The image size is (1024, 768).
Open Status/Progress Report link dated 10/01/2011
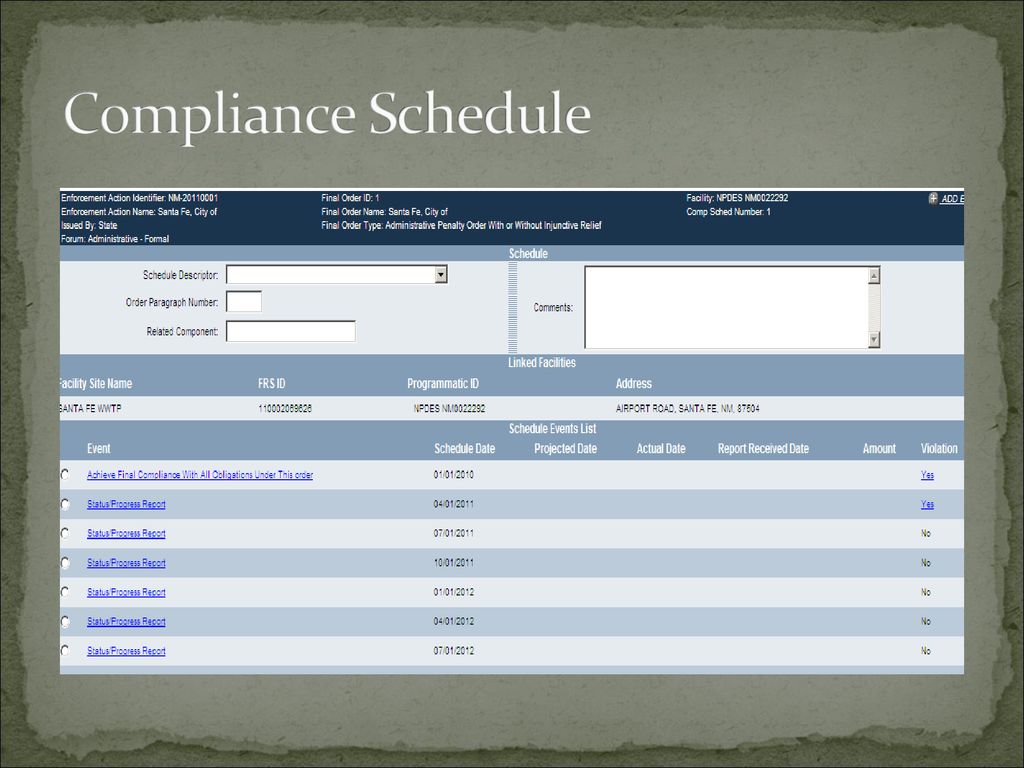click(126, 563)
